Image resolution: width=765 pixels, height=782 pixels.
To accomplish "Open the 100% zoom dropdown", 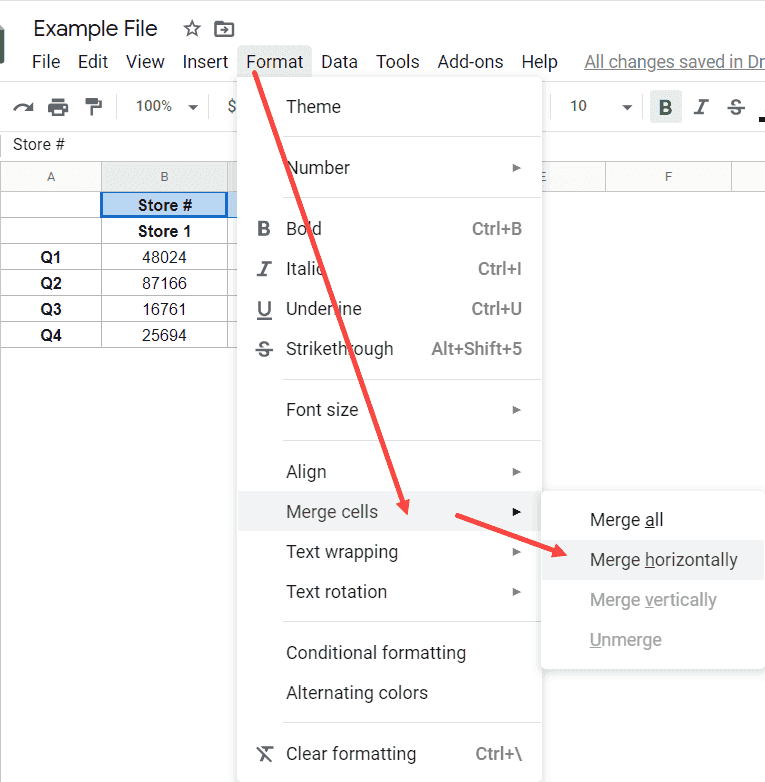I will [x=167, y=107].
